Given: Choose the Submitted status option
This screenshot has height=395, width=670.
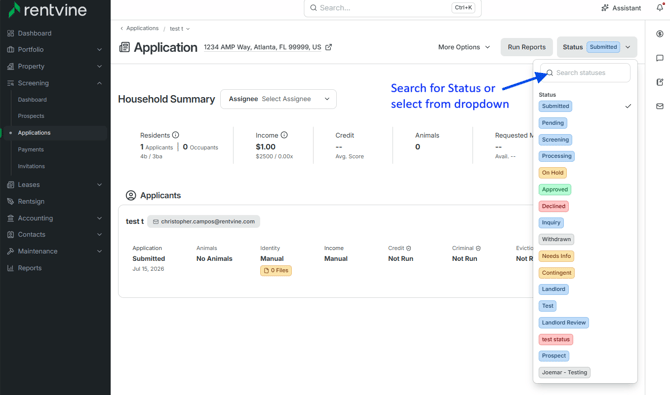Looking at the screenshot, I should point(555,106).
